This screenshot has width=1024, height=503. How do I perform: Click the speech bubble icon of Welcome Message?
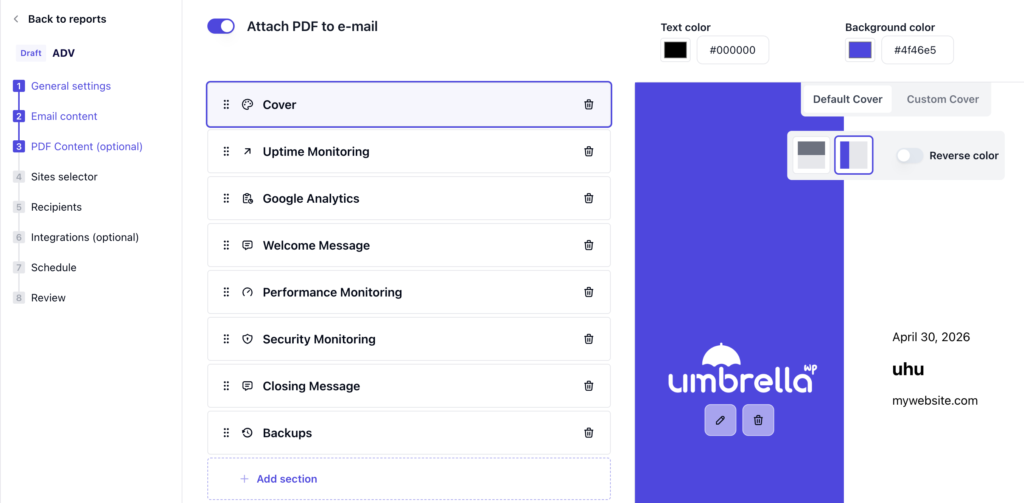[x=247, y=246]
